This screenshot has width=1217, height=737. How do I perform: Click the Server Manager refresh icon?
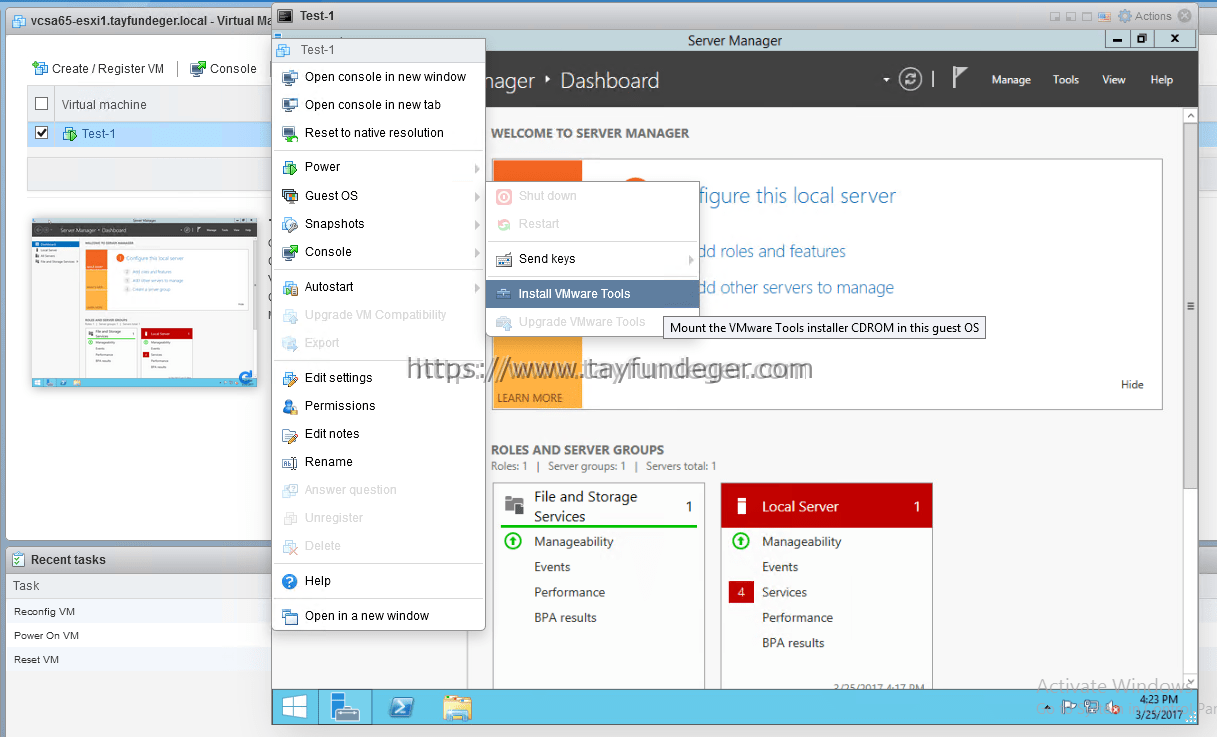910,80
